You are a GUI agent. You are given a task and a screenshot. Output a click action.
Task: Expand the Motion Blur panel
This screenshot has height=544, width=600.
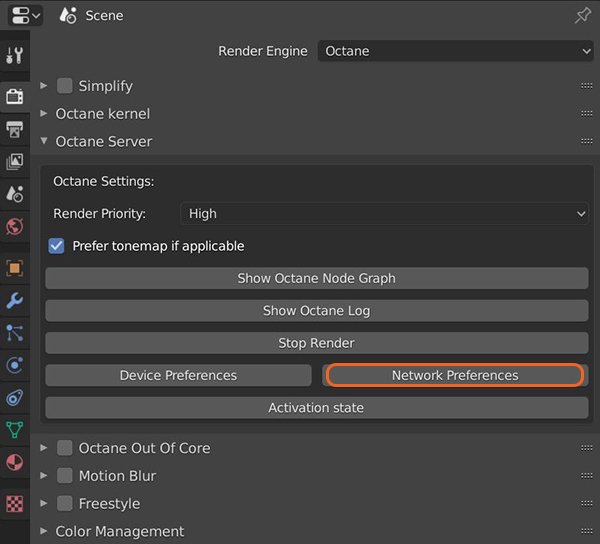click(44, 476)
